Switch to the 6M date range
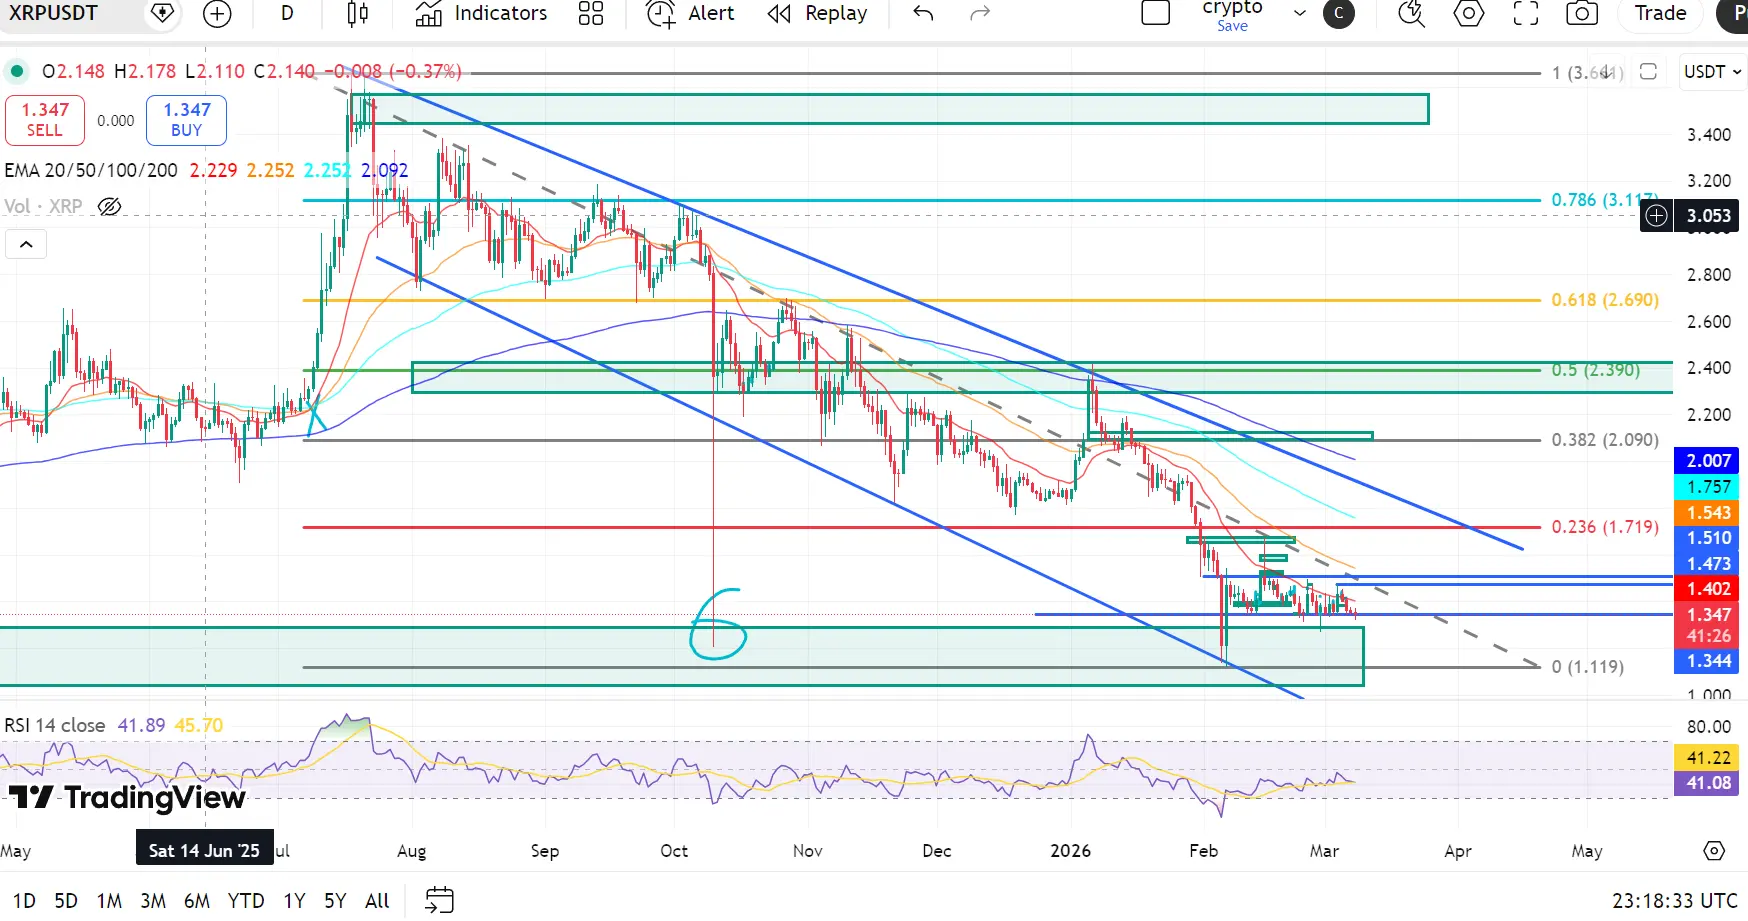The image size is (1748, 921). (197, 901)
